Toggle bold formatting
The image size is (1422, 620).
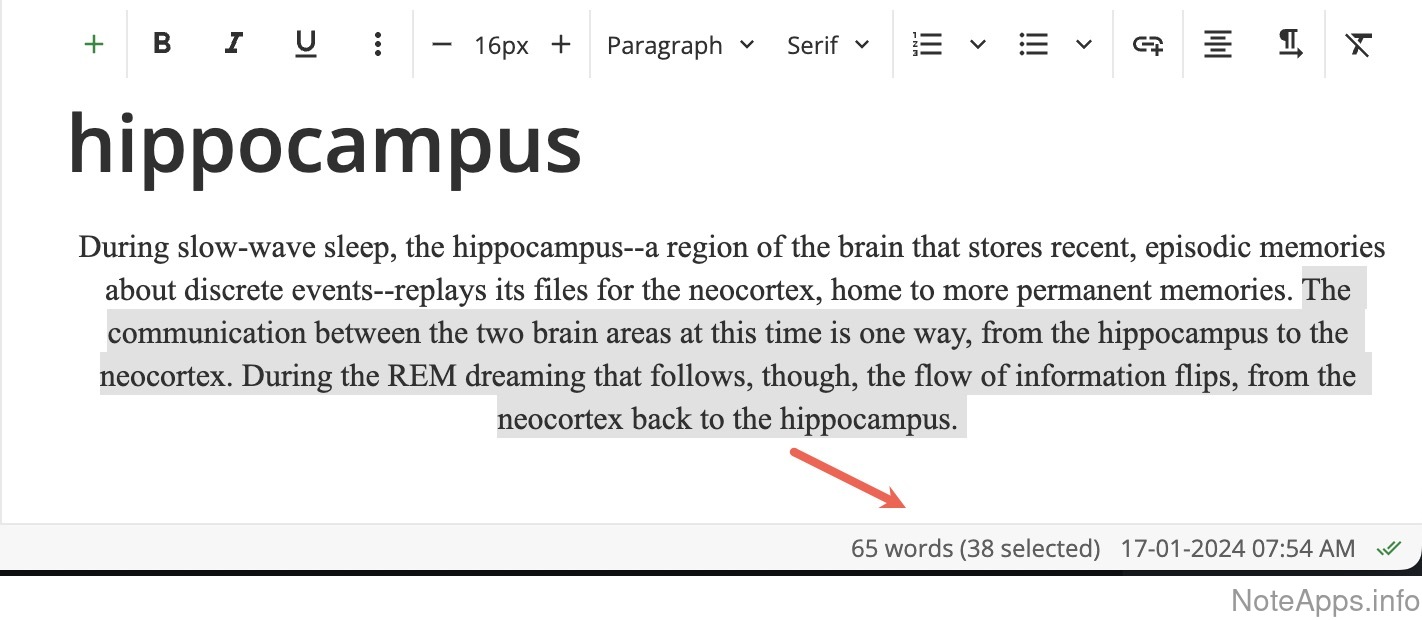point(162,44)
